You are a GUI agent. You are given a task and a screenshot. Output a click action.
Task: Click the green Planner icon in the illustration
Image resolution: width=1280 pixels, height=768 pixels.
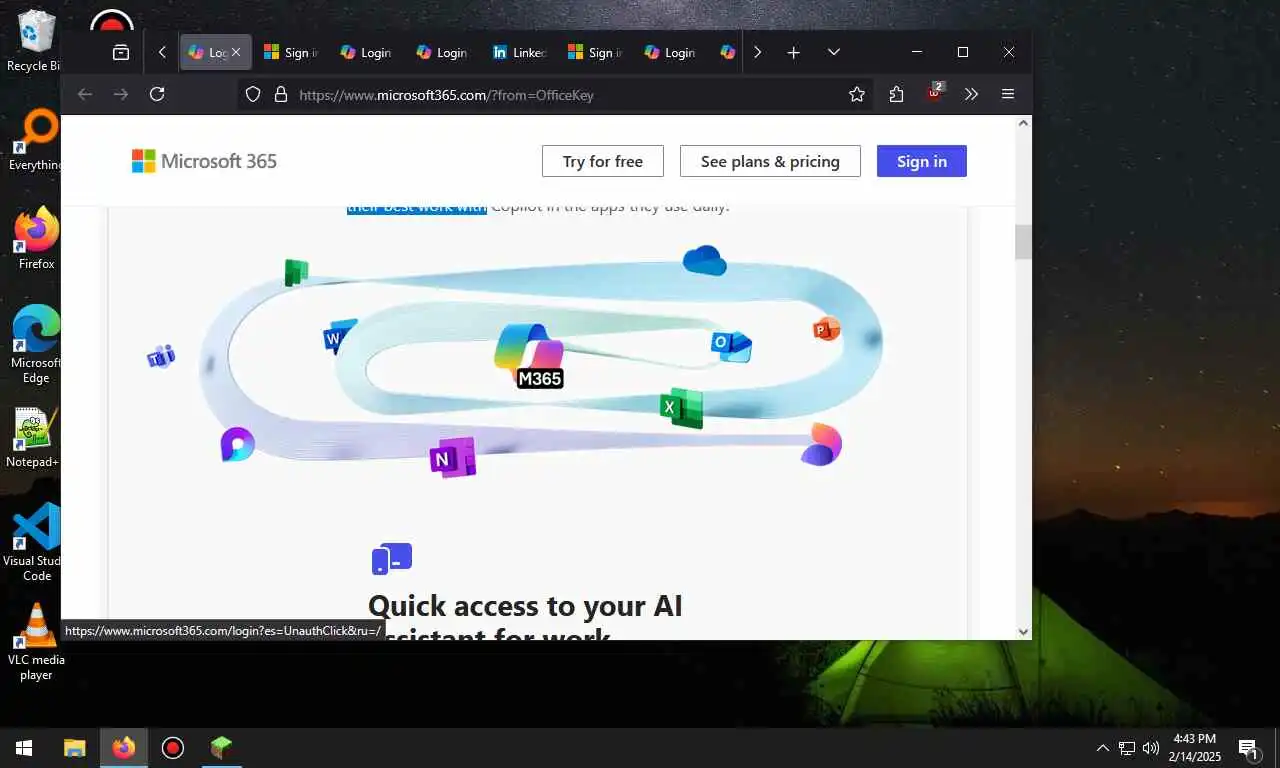click(x=296, y=272)
